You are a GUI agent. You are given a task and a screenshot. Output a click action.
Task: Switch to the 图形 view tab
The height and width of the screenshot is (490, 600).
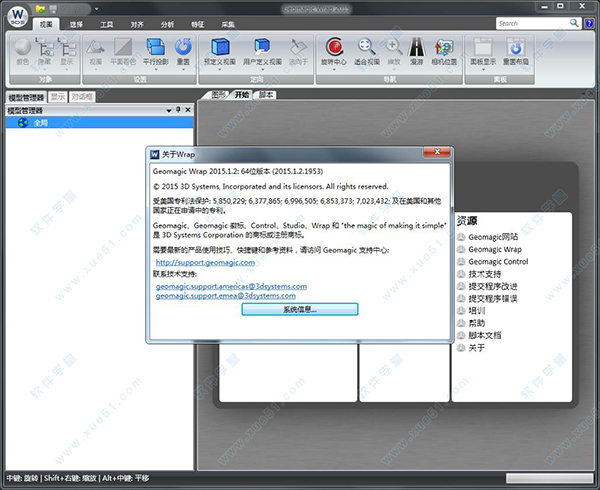pos(218,94)
